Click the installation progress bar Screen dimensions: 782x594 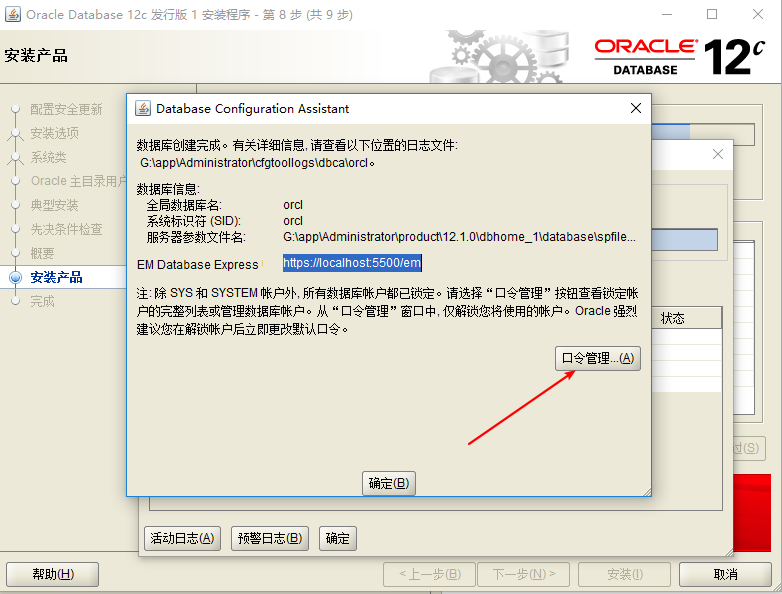pyautogui.click(x=703, y=134)
